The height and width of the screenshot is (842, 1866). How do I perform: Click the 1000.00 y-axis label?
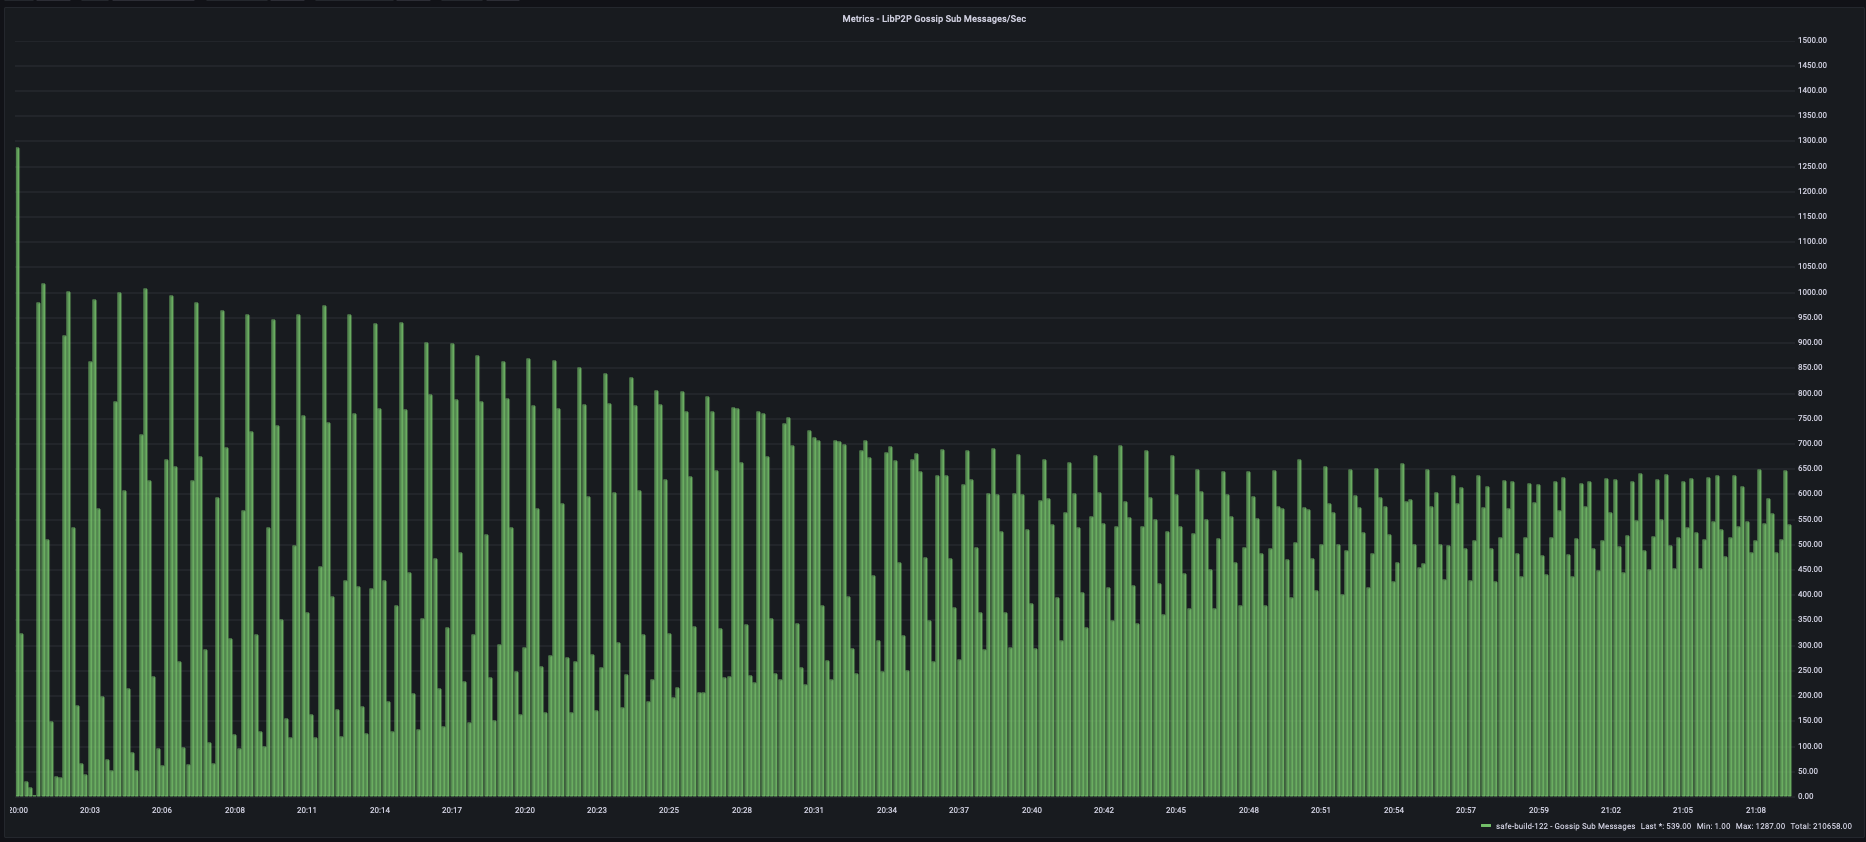tap(1813, 292)
